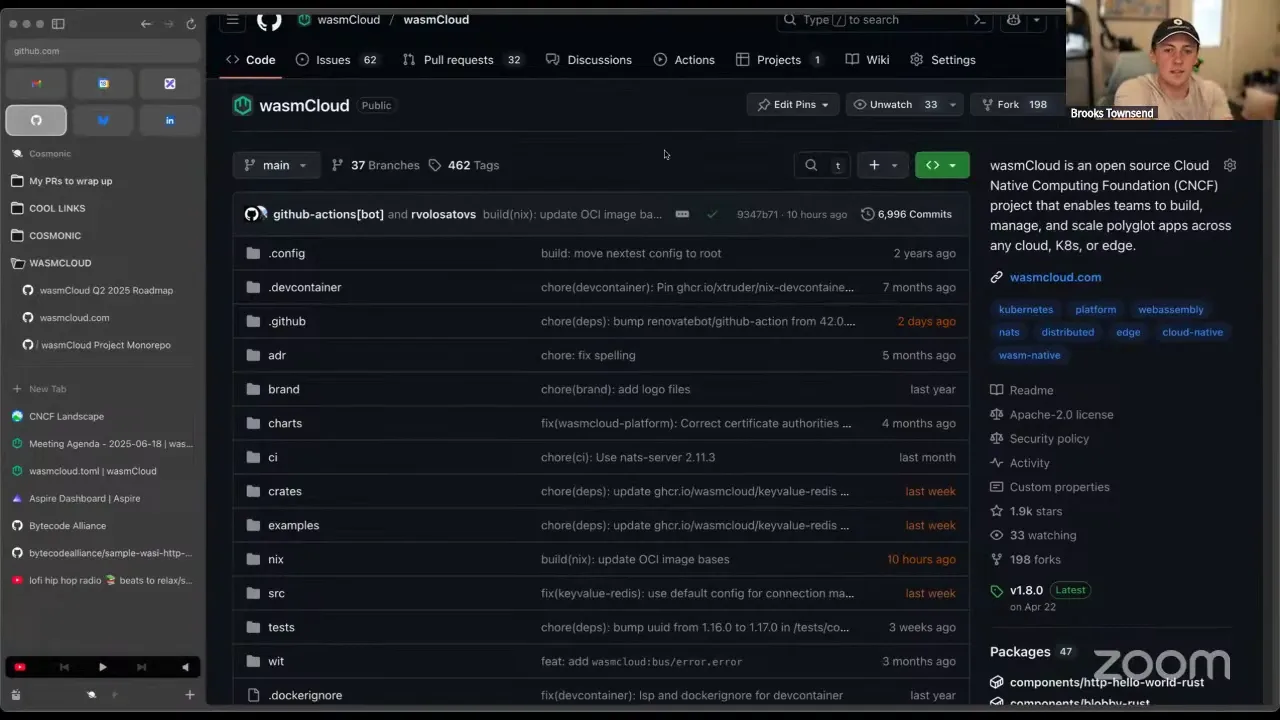The width and height of the screenshot is (1280, 720).
Task: Skip to next track in media controls
Action: [141, 667]
